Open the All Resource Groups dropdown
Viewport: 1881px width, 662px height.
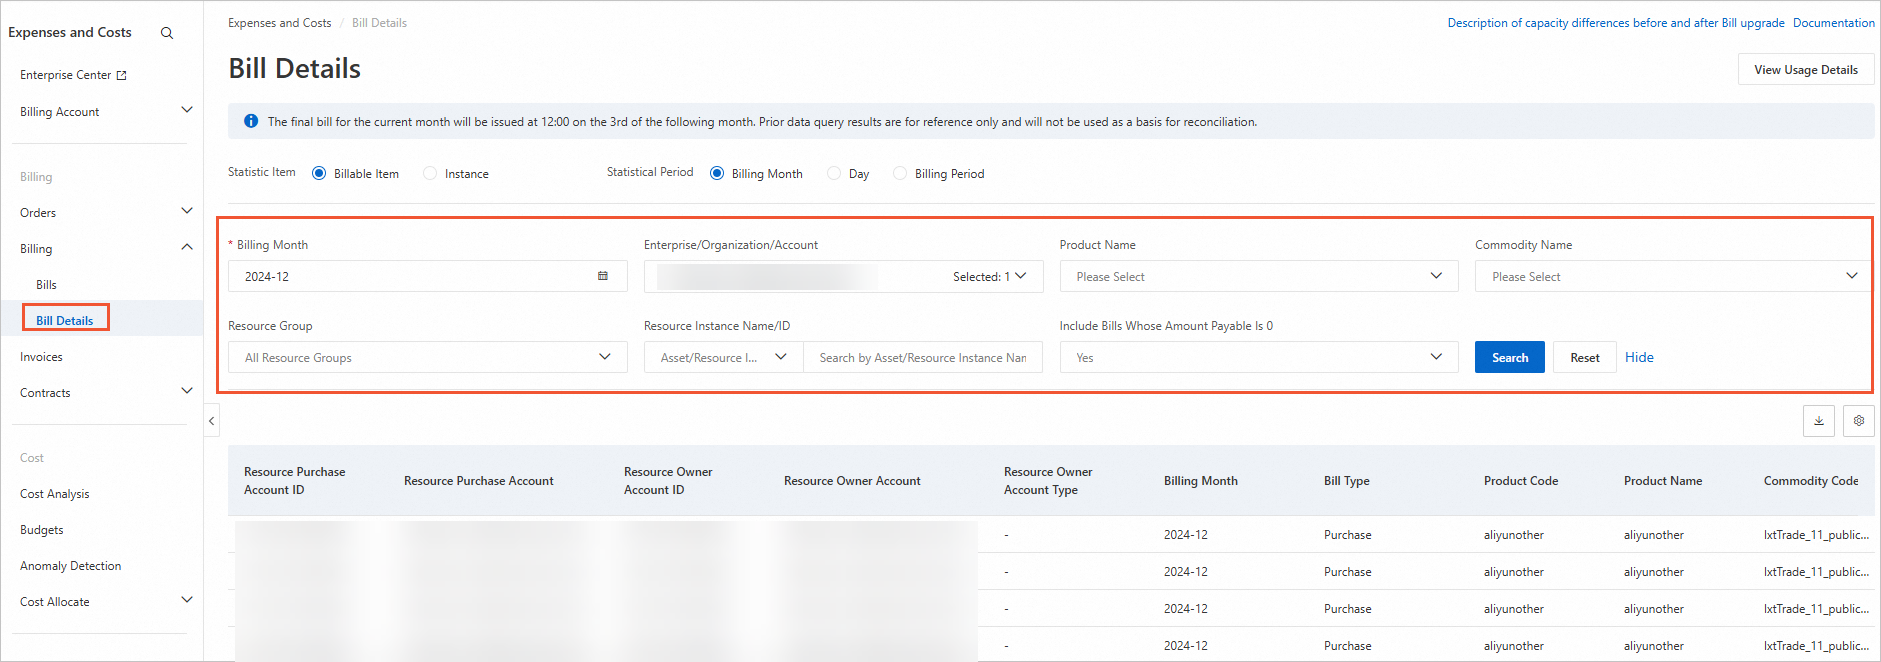click(428, 357)
